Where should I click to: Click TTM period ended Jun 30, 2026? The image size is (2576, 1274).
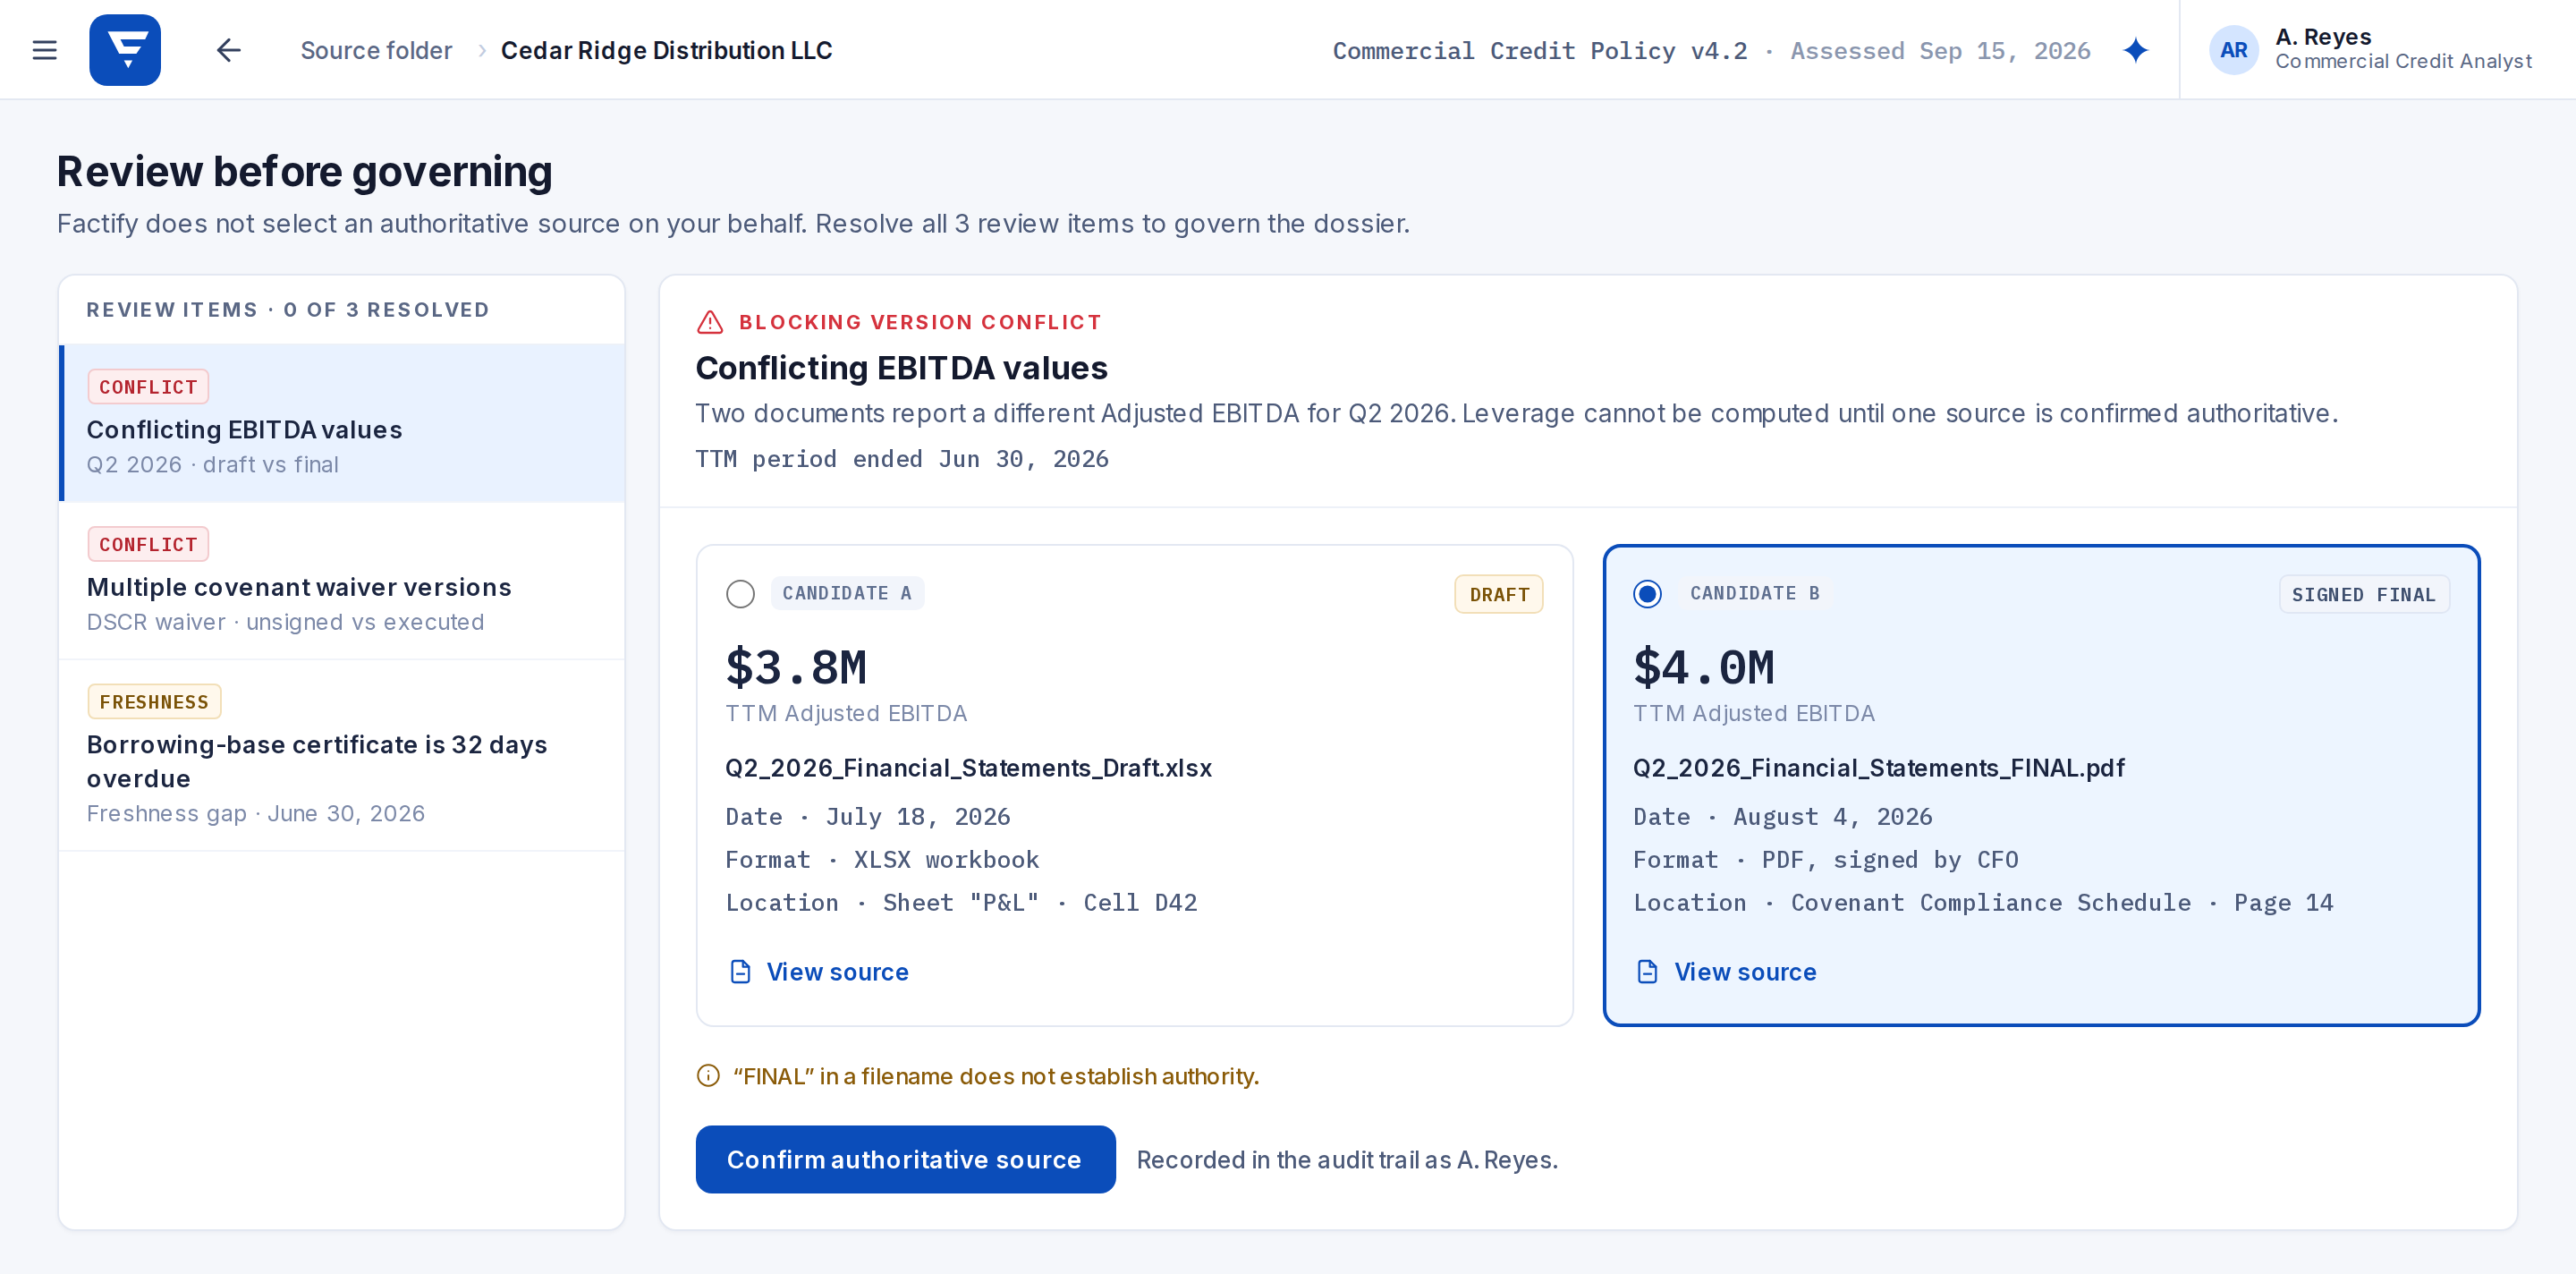click(902, 459)
